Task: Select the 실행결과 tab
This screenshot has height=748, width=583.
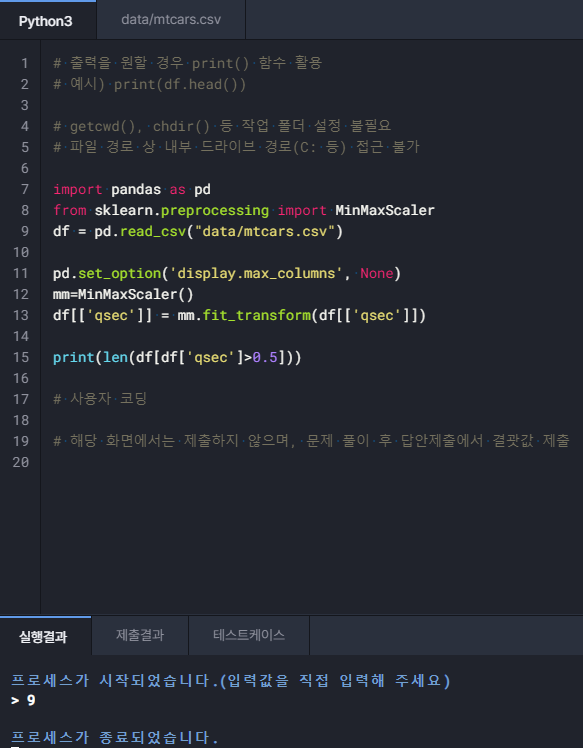Action: pos(43,636)
